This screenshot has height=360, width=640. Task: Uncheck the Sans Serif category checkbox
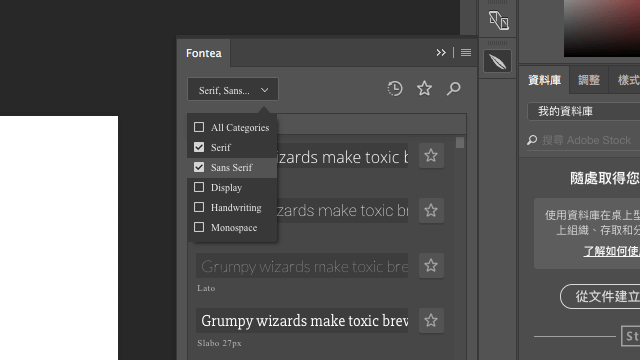pyautogui.click(x=199, y=167)
